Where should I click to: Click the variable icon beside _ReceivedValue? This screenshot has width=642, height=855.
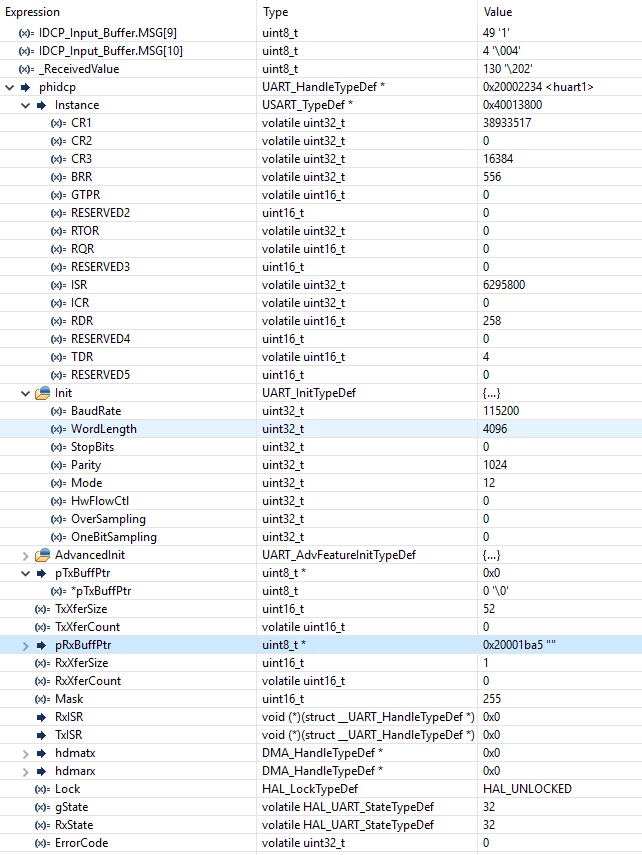(x=26, y=69)
